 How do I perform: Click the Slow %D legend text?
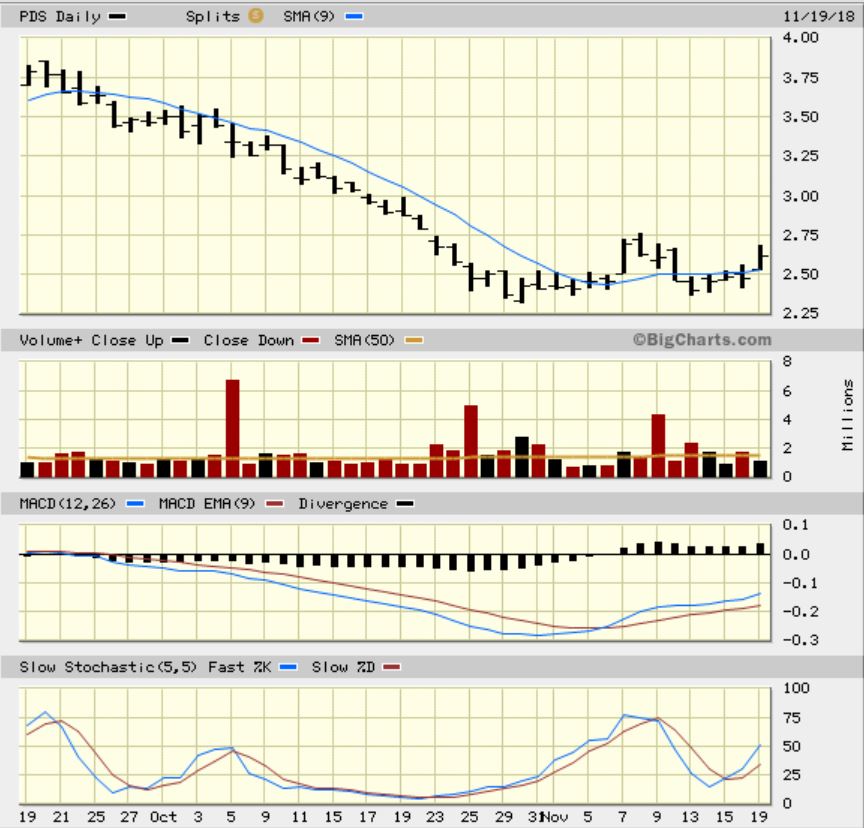(x=343, y=667)
